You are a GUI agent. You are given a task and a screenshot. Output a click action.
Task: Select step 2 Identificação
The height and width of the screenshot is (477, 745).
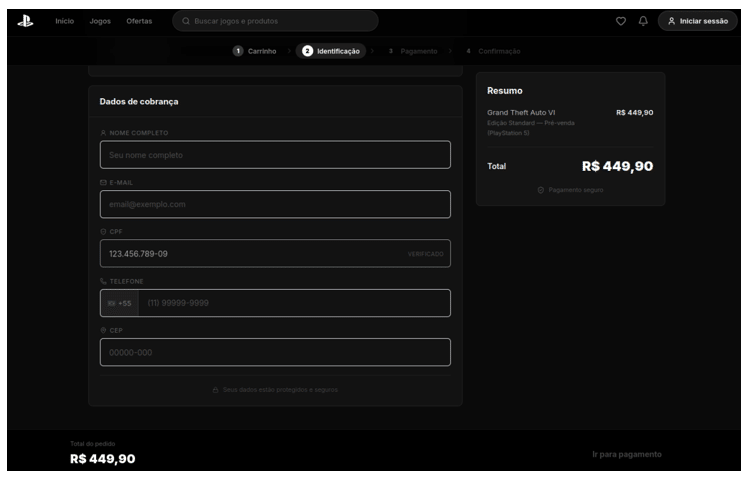pyautogui.click(x=331, y=51)
